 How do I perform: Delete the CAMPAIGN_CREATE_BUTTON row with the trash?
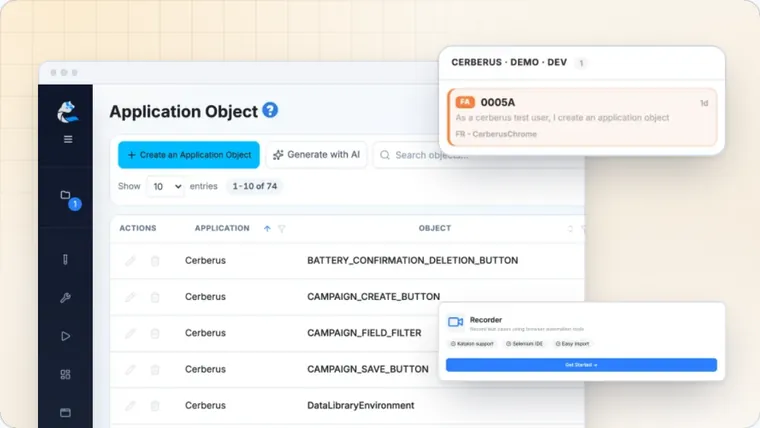click(x=155, y=297)
